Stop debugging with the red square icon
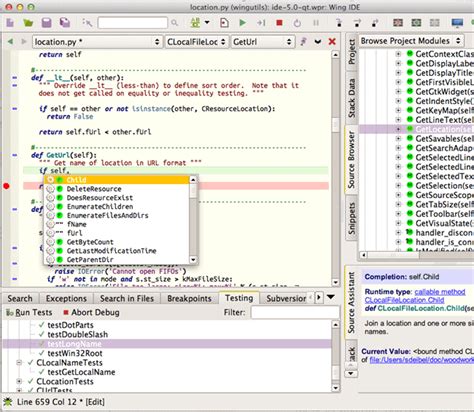Image resolution: width=474 pixels, height=412 pixels. pos(279,23)
